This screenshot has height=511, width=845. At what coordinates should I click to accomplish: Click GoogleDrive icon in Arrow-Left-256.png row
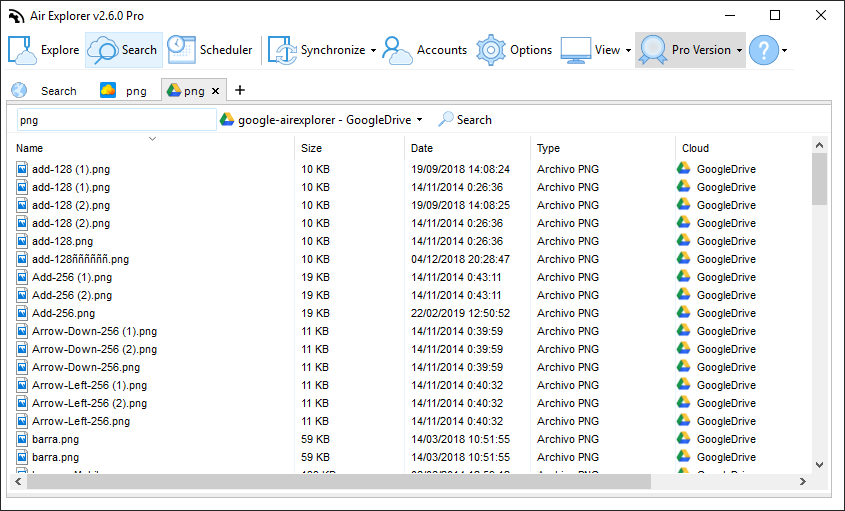coord(684,420)
